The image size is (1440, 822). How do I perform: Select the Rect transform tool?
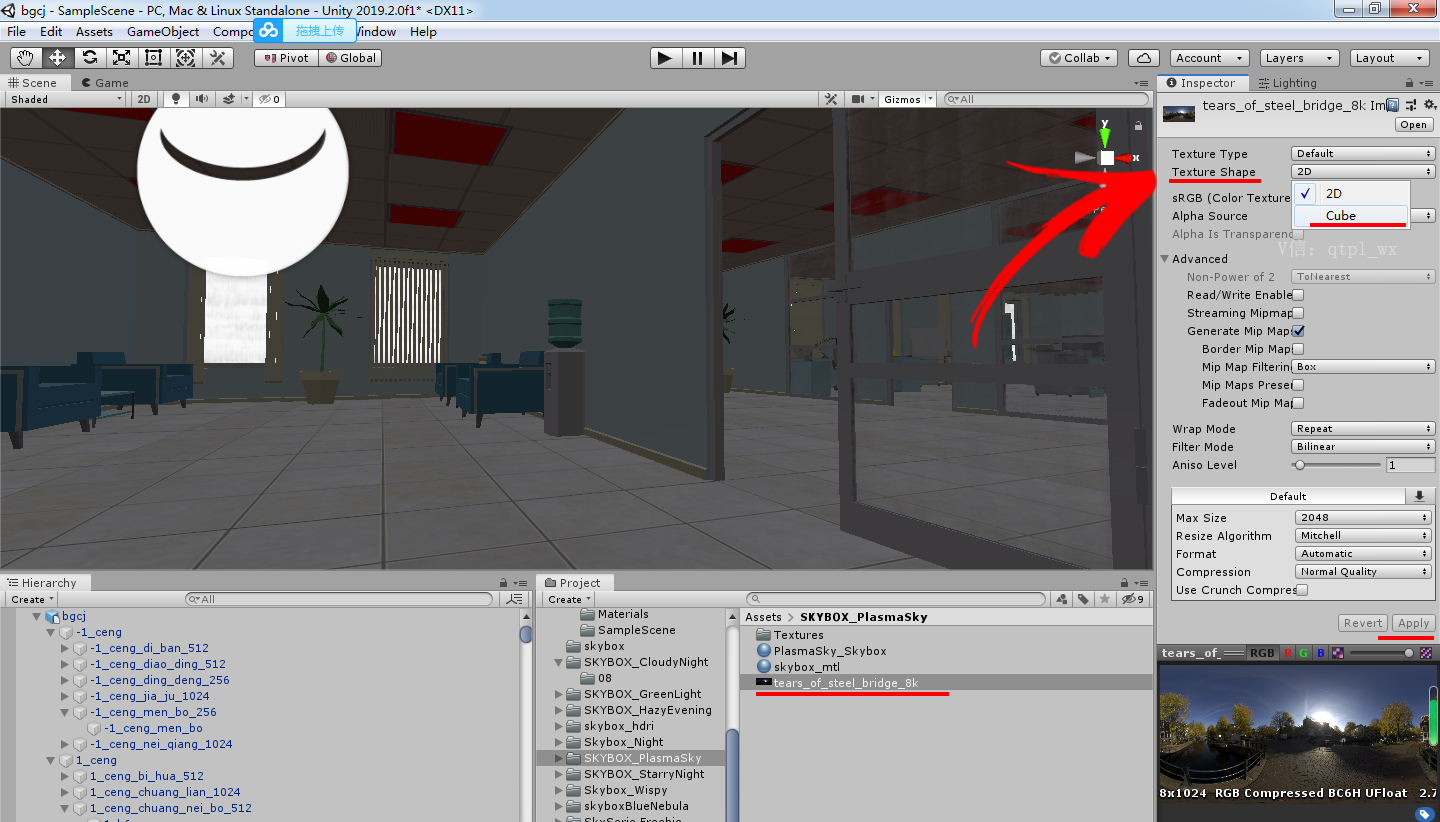click(153, 58)
